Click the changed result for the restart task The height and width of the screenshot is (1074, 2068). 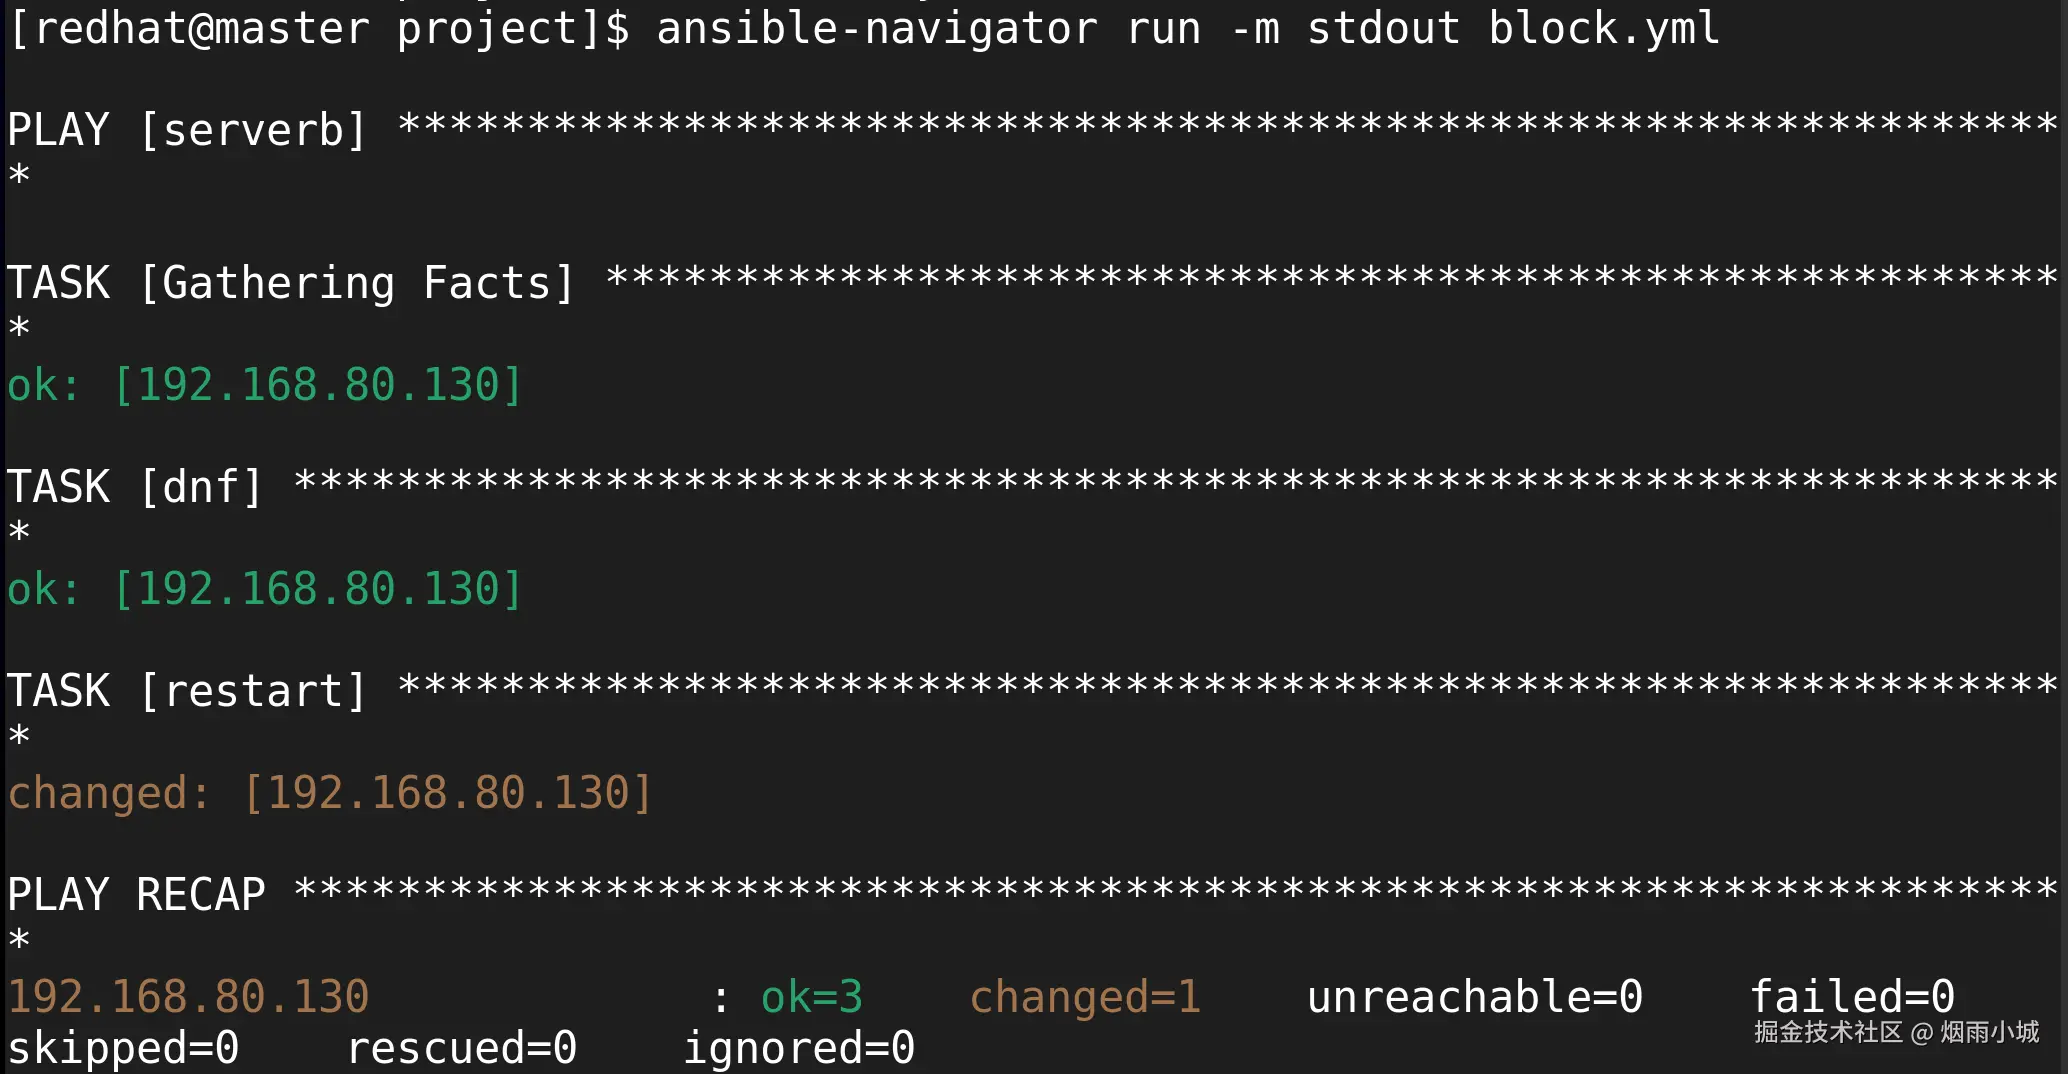pyautogui.click(x=330, y=794)
